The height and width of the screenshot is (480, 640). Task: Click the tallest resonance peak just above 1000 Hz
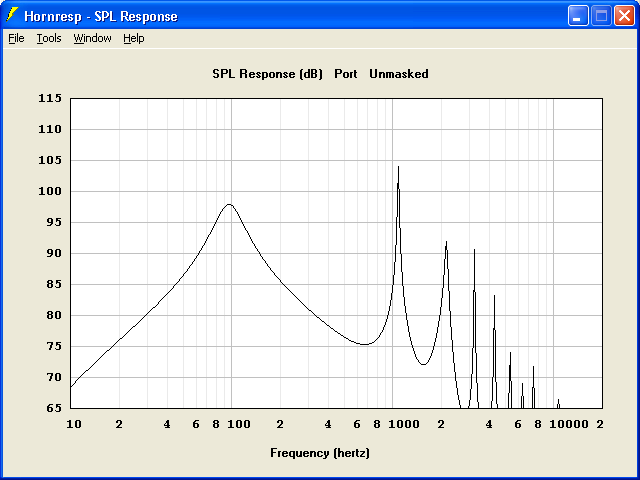point(398,167)
